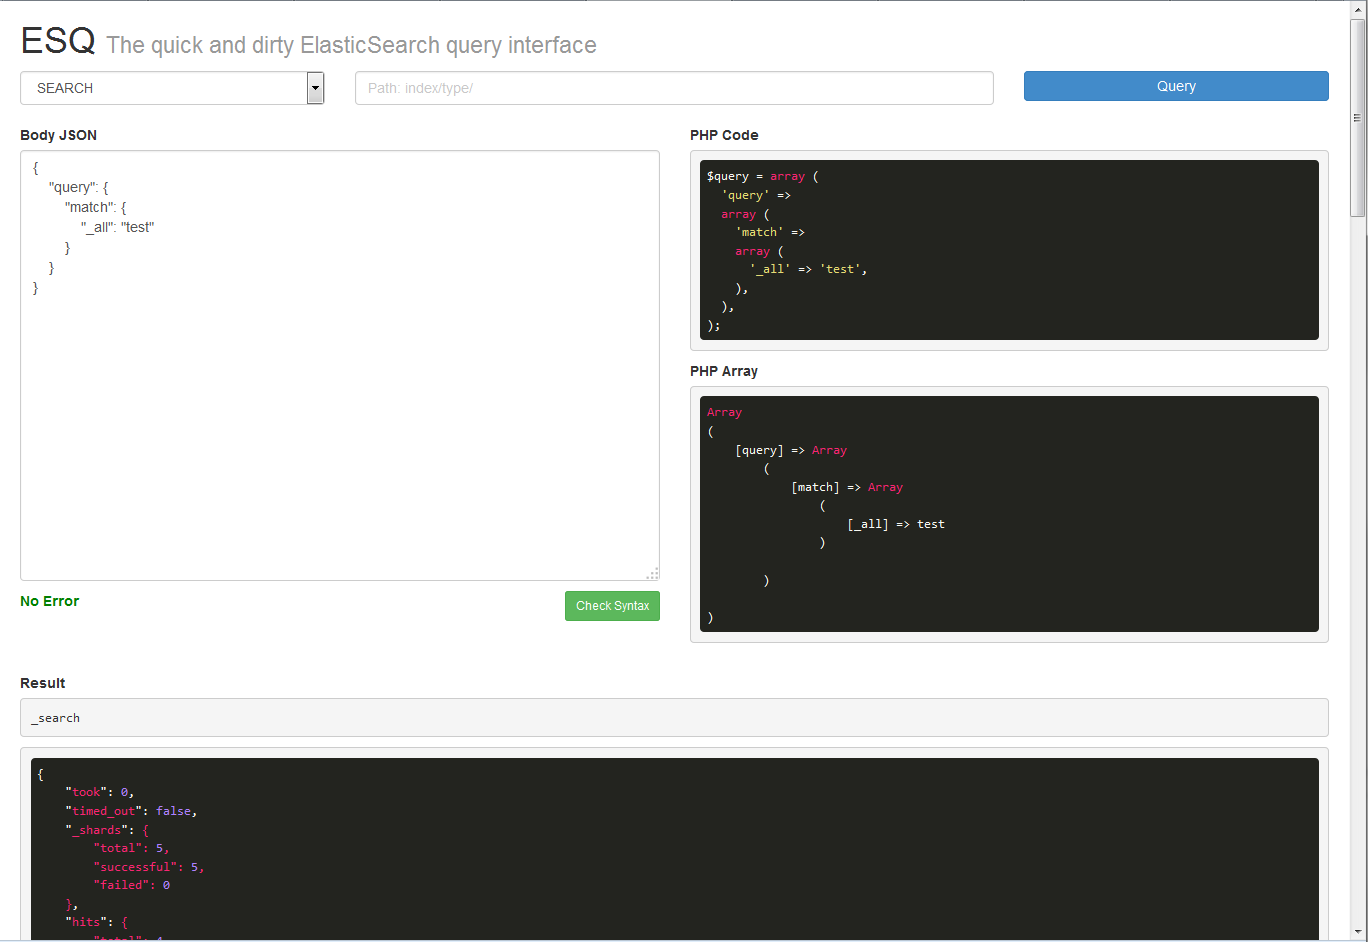Screen dimensions: 1368x942
Task: Run the request with the Query button
Action: click(x=1176, y=86)
